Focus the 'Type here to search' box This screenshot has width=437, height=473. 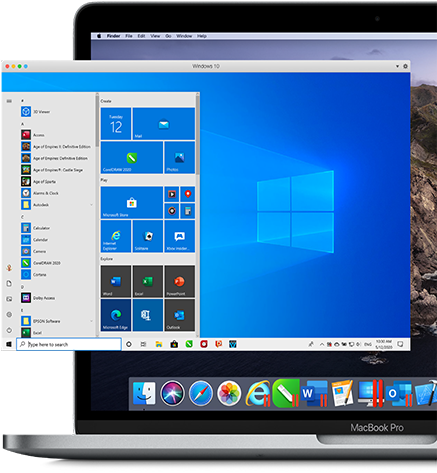pos(69,344)
